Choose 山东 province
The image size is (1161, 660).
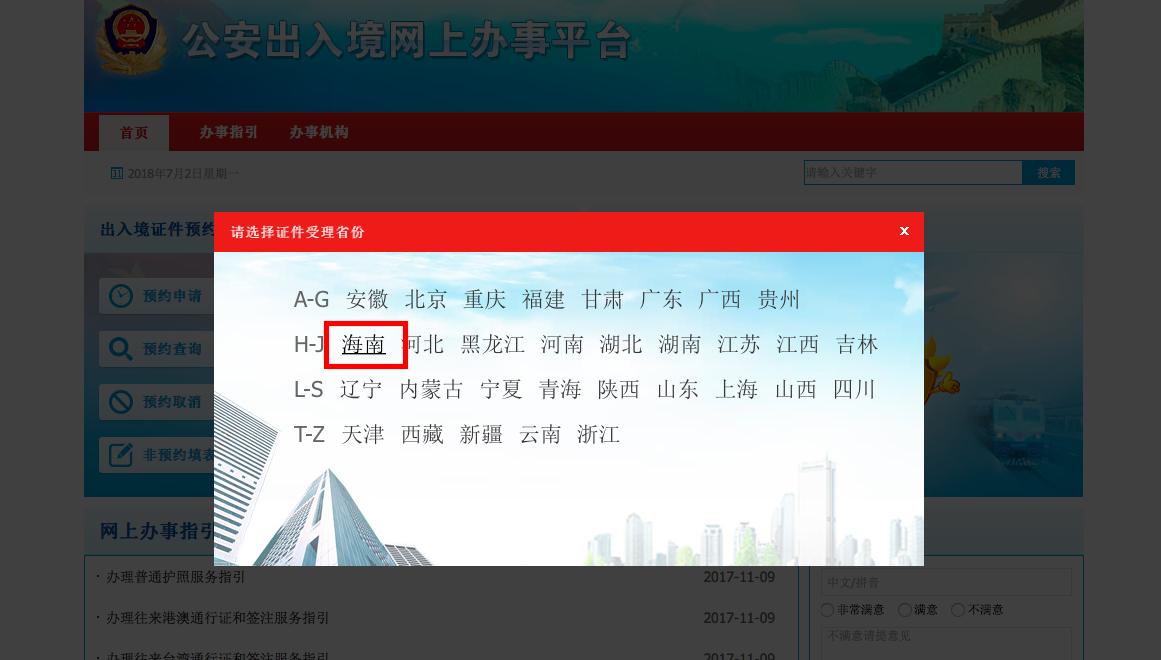[x=677, y=390]
